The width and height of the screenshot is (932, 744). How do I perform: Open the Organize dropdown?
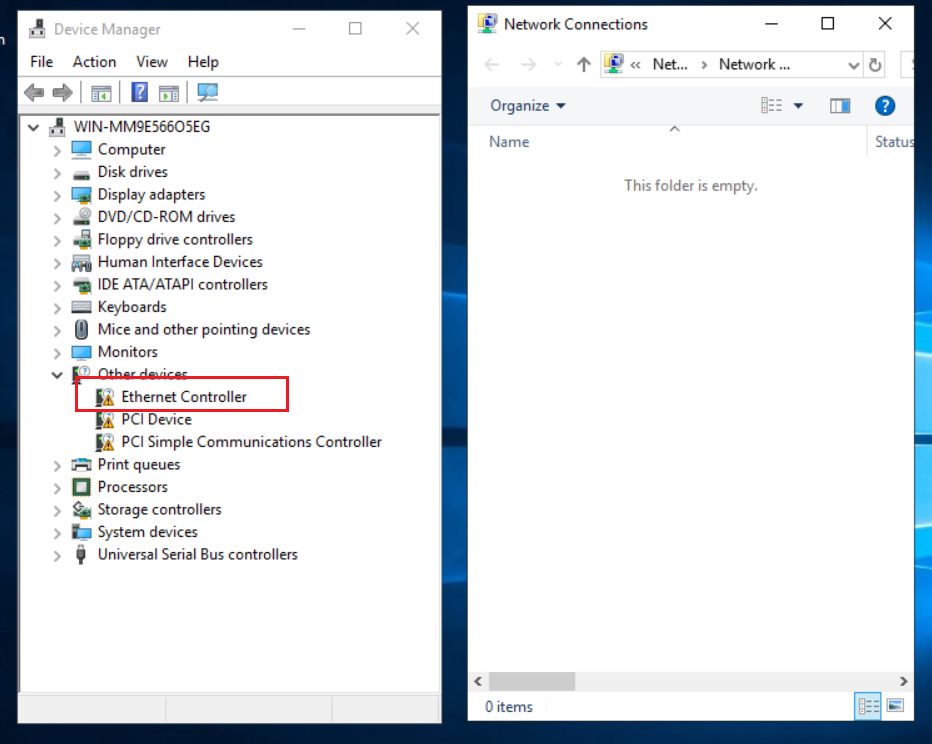[527, 106]
